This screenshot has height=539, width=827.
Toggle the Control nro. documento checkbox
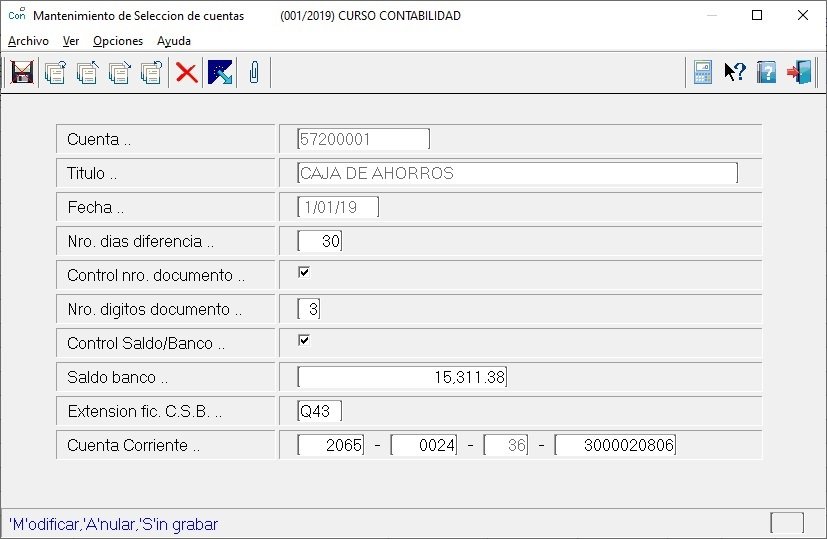(304, 272)
